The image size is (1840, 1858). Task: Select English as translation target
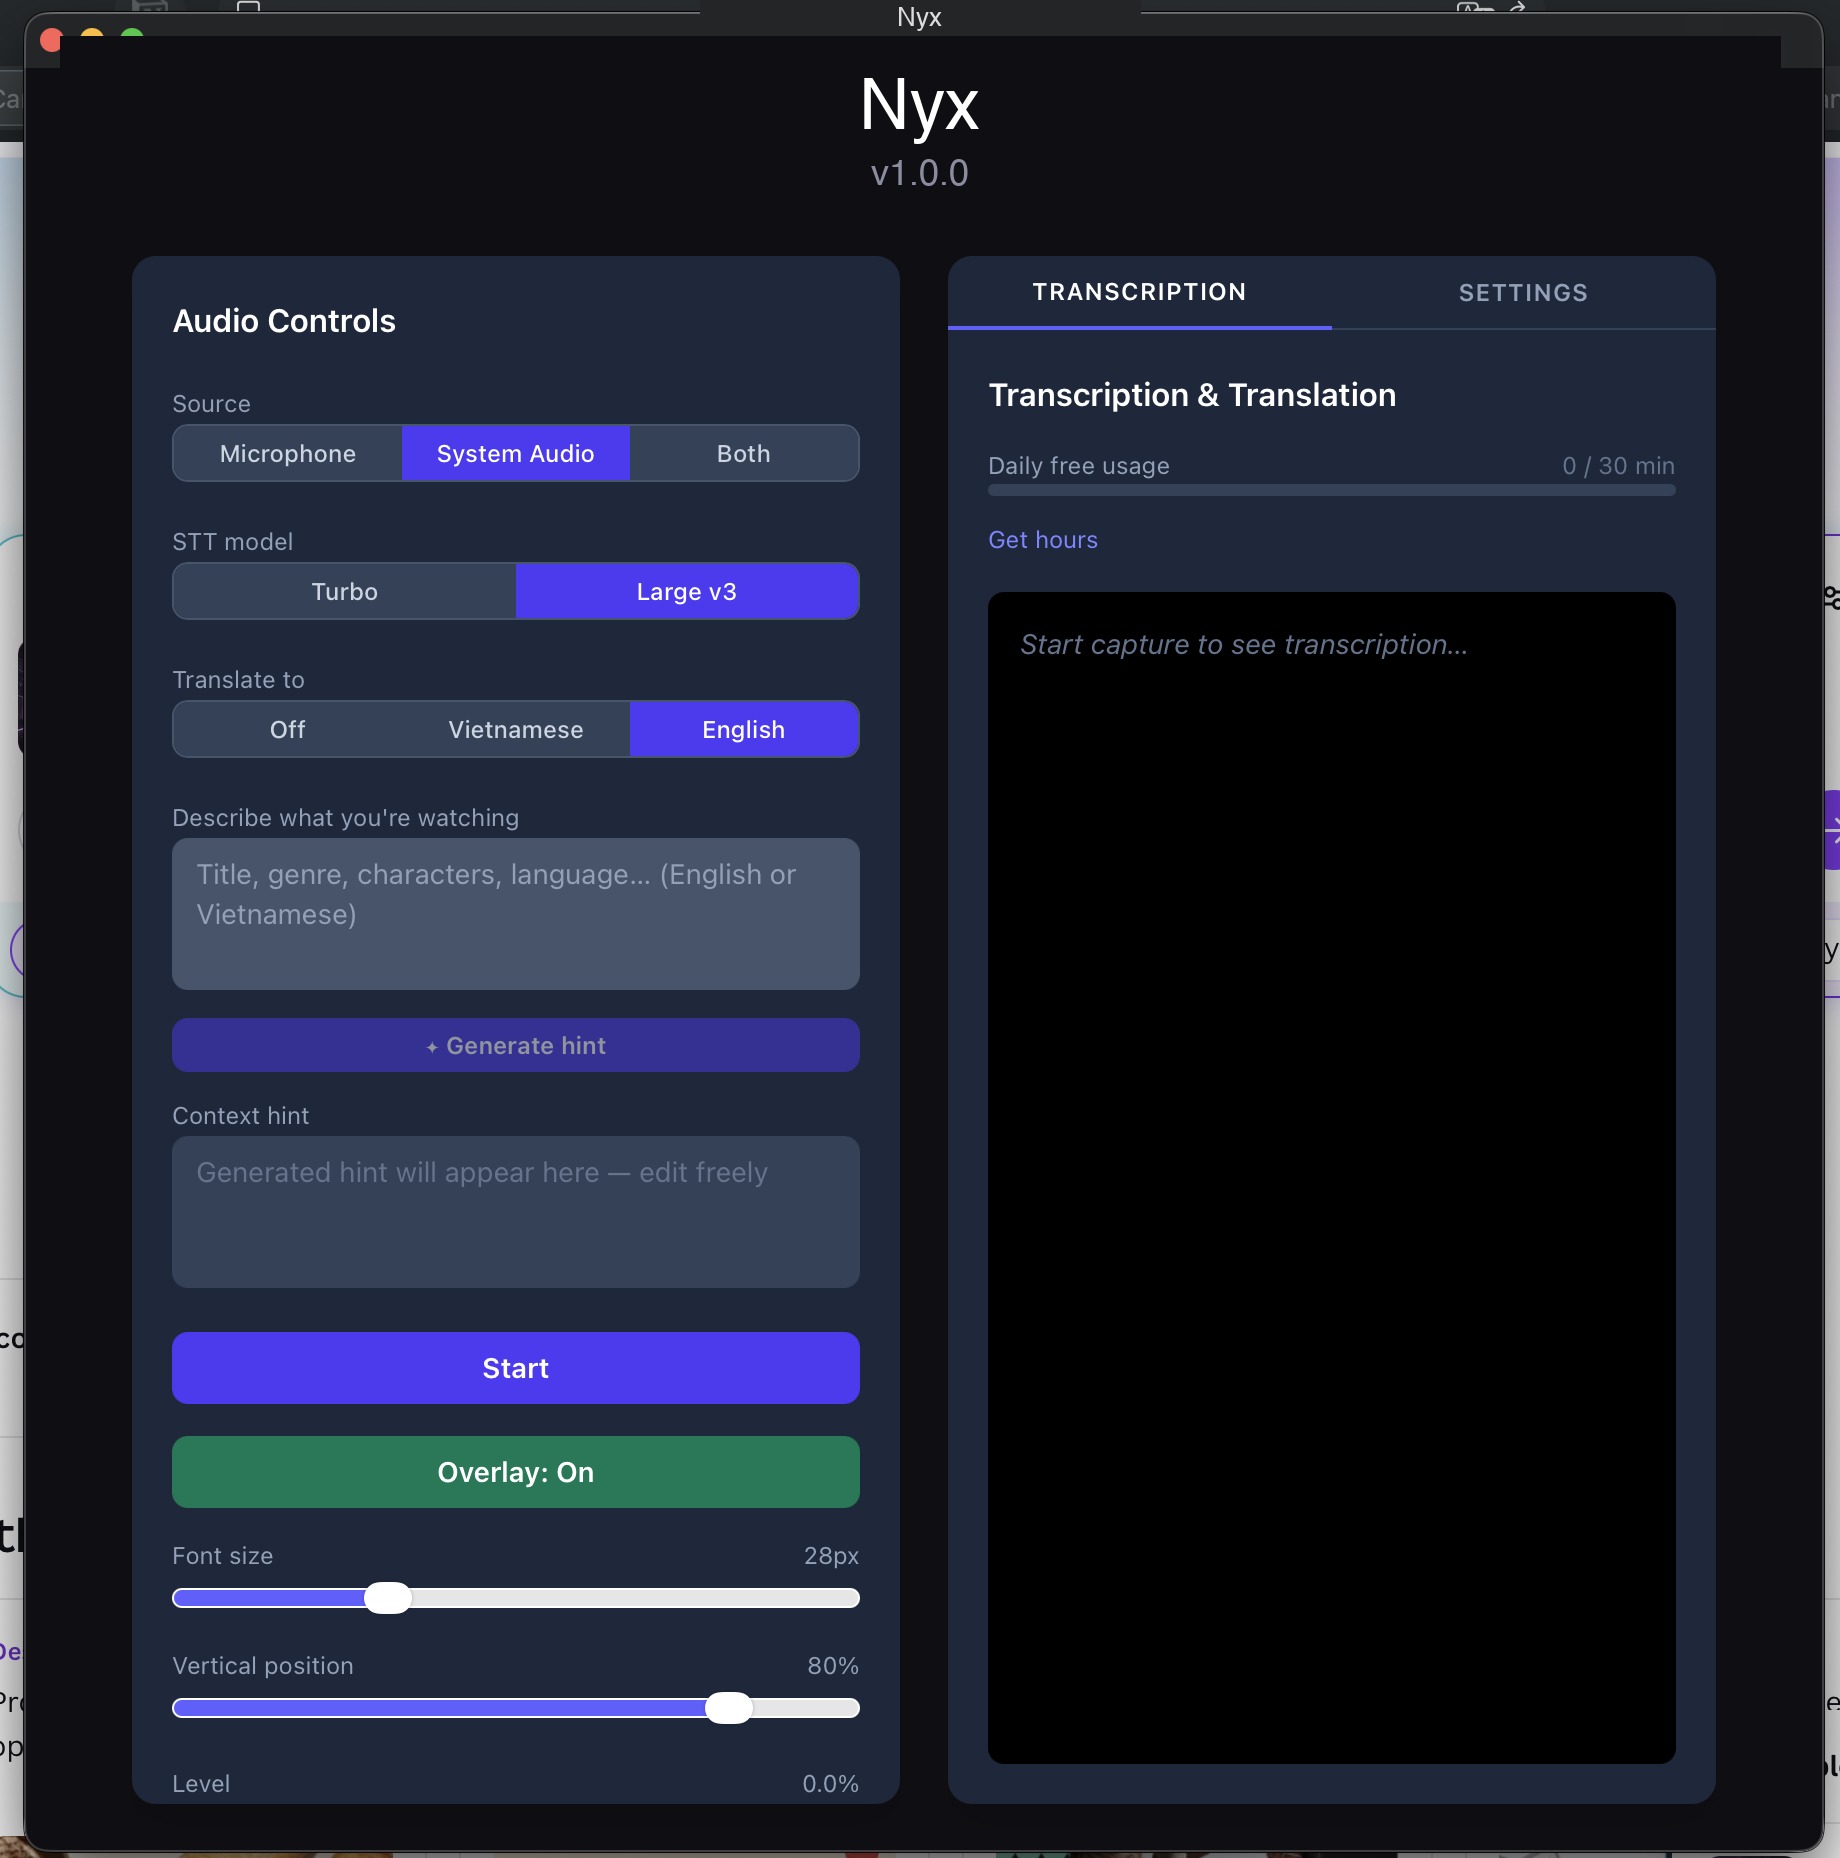743,729
